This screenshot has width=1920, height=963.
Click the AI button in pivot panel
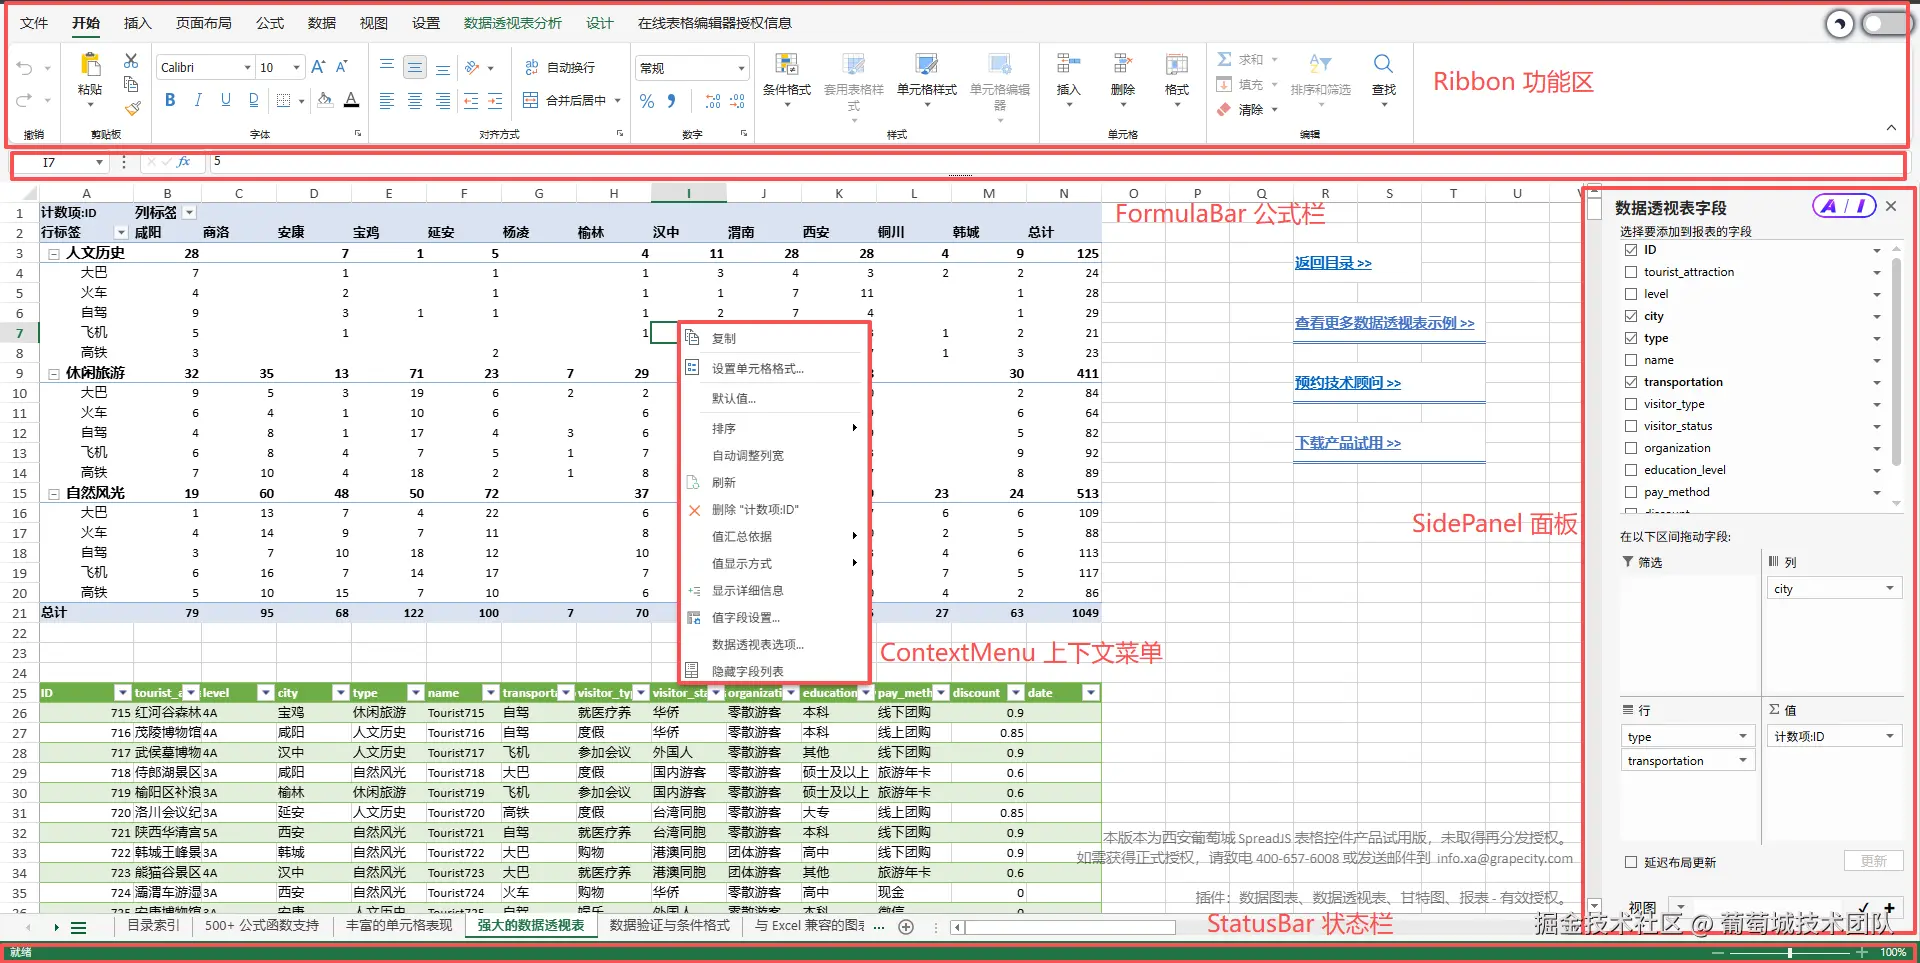(1844, 206)
